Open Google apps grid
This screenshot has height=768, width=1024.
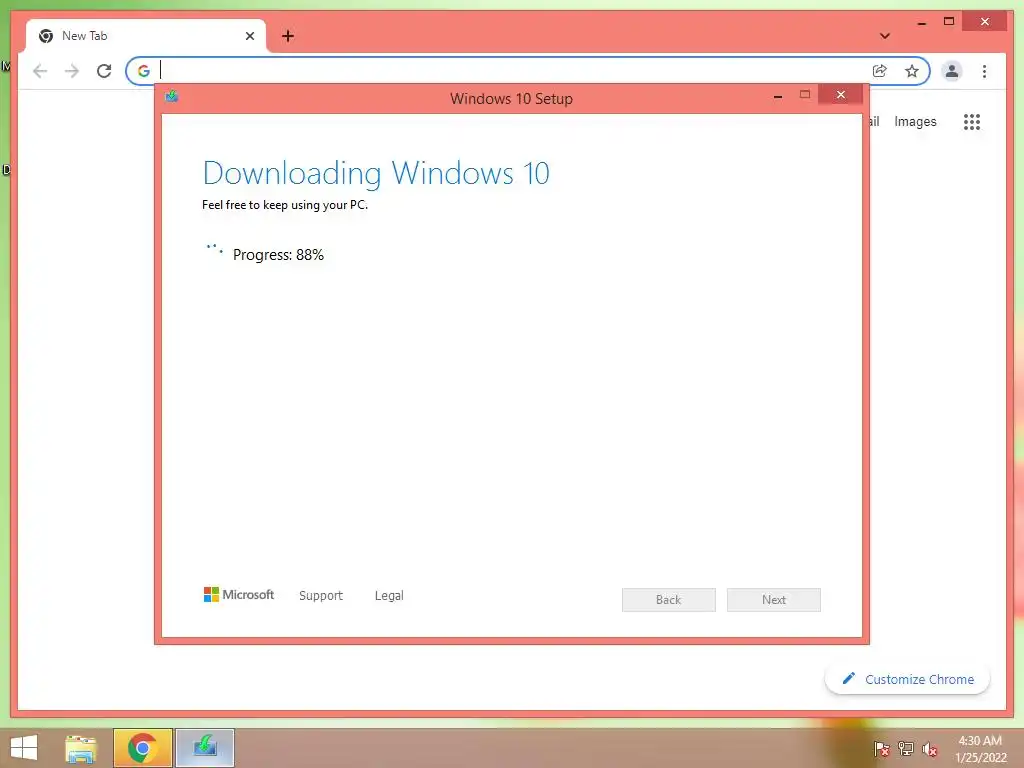972,121
